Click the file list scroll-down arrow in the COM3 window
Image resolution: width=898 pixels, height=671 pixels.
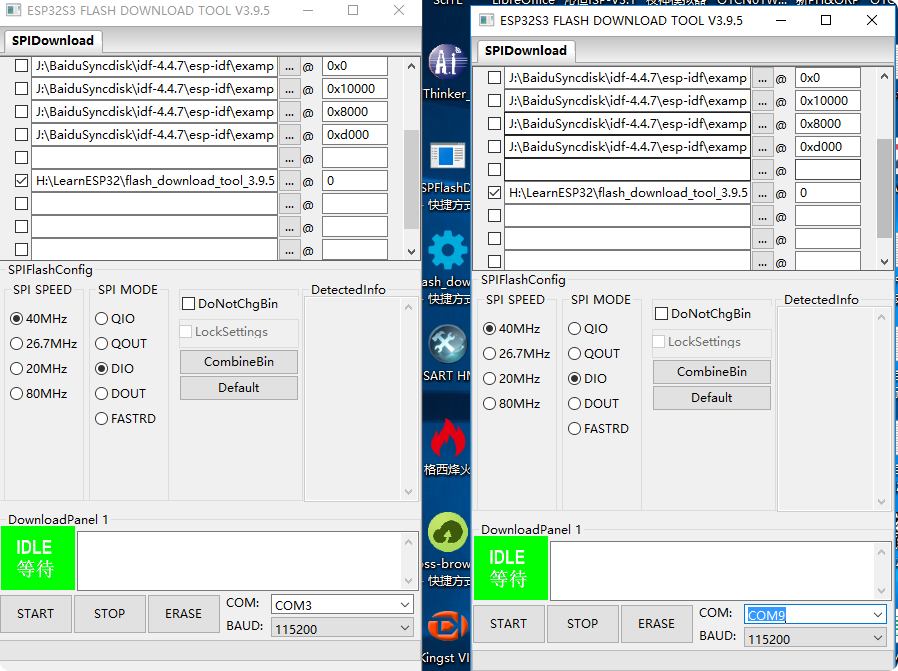(411, 251)
